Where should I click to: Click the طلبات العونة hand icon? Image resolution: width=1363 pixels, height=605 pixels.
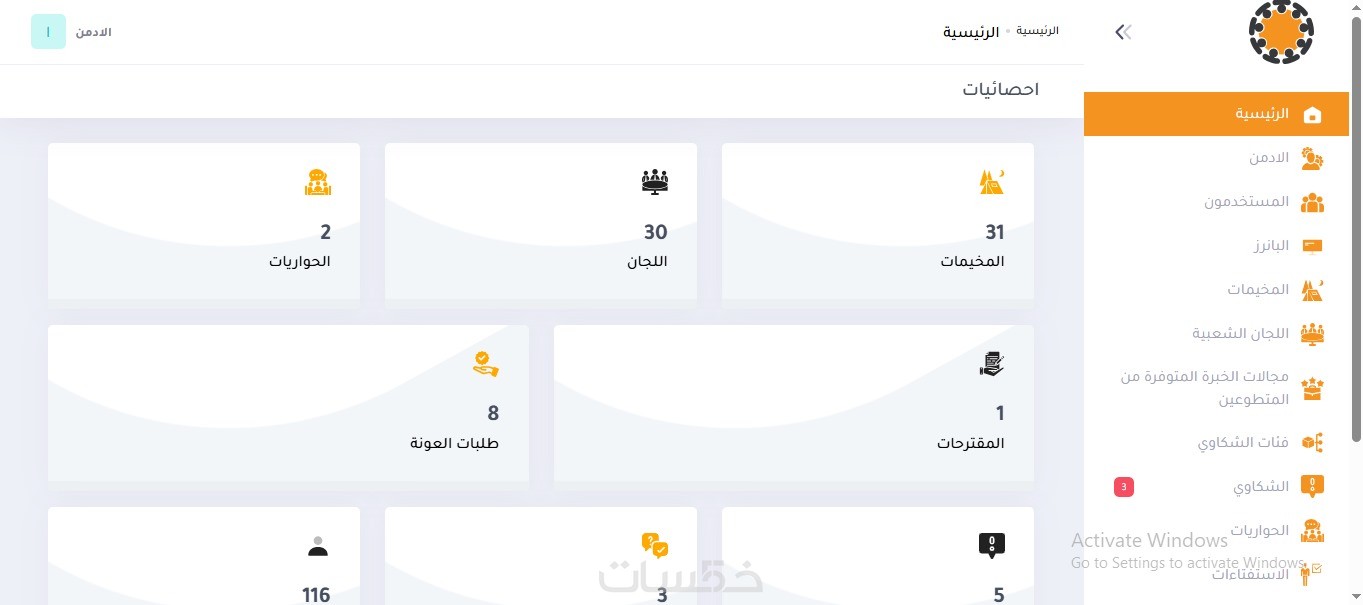tap(485, 364)
